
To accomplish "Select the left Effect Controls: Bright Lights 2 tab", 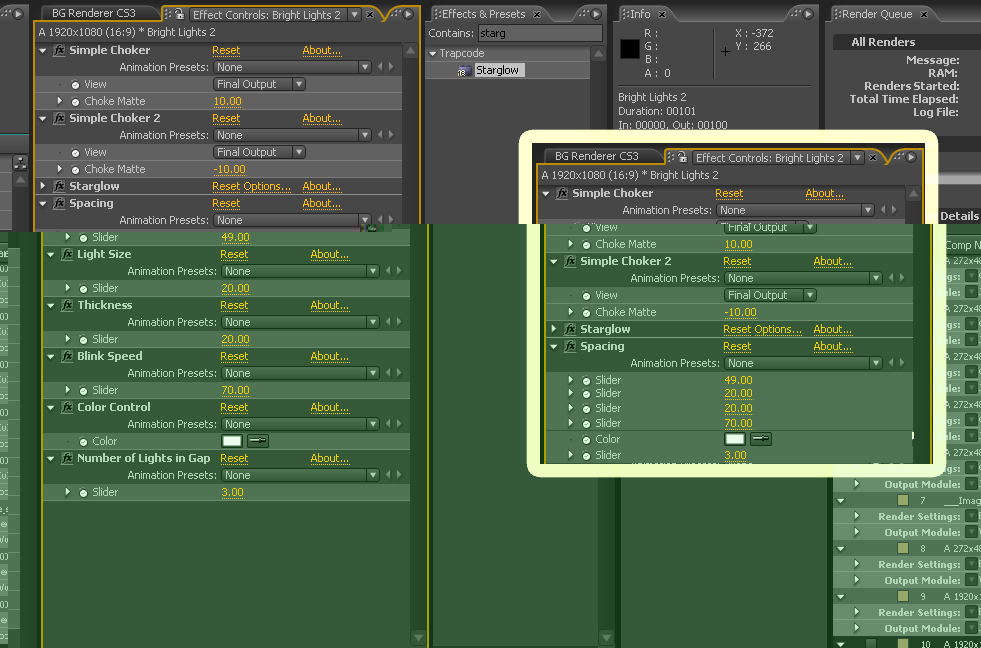I will coord(267,14).
